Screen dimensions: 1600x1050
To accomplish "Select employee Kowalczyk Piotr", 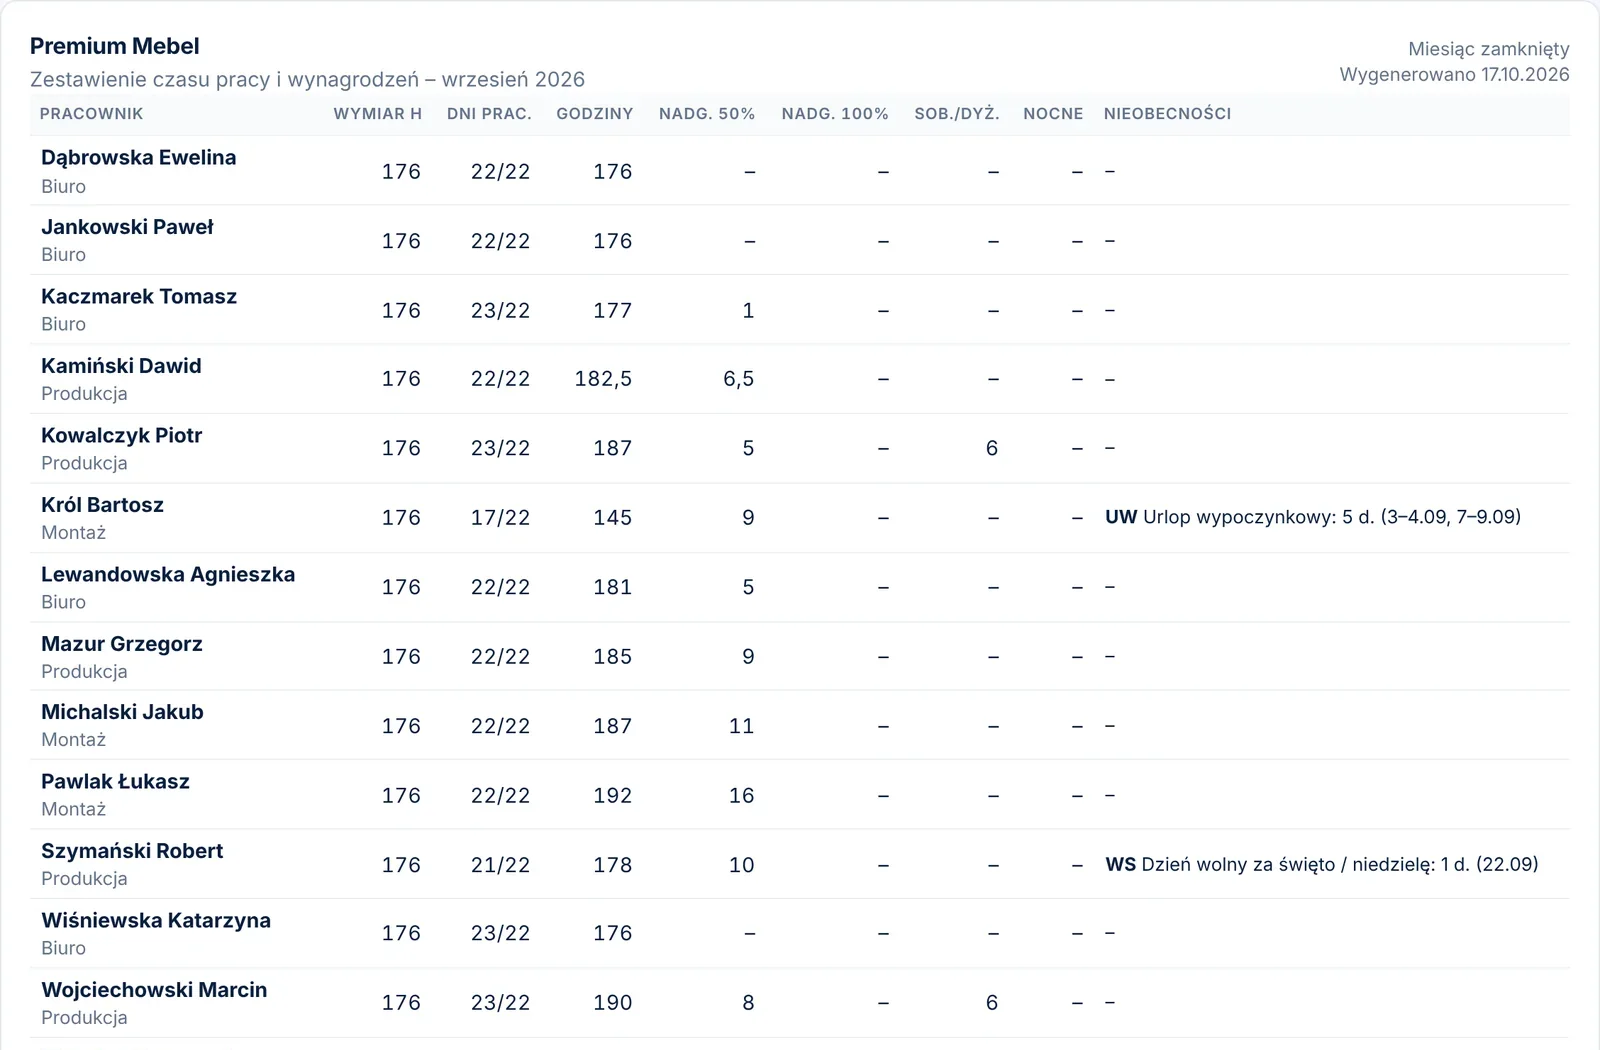I will tap(121, 436).
